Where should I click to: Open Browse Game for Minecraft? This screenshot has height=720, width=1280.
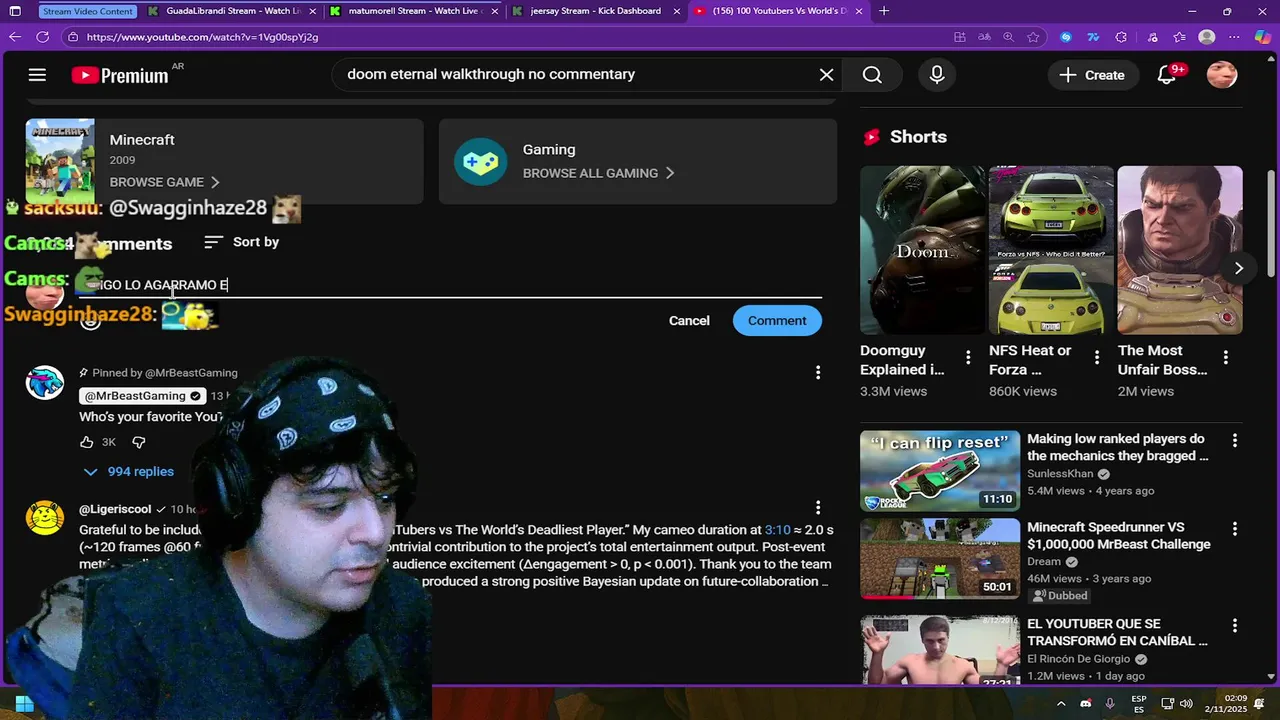tap(164, 182)
